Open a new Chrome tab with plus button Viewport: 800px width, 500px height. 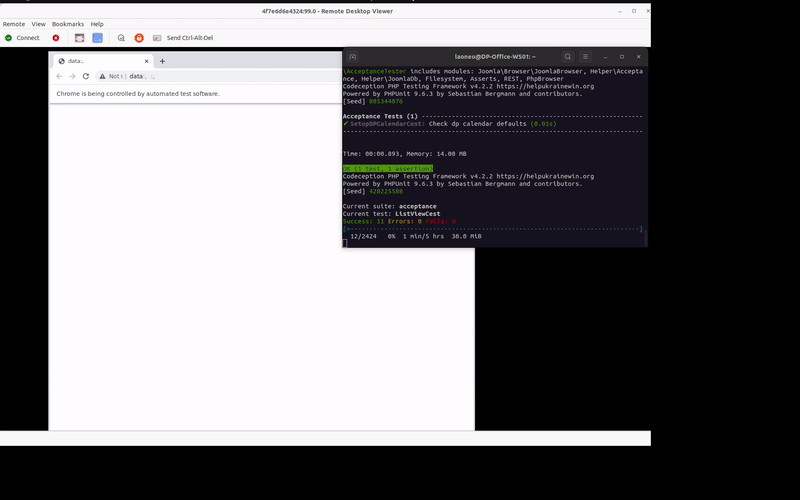(162, 61)
